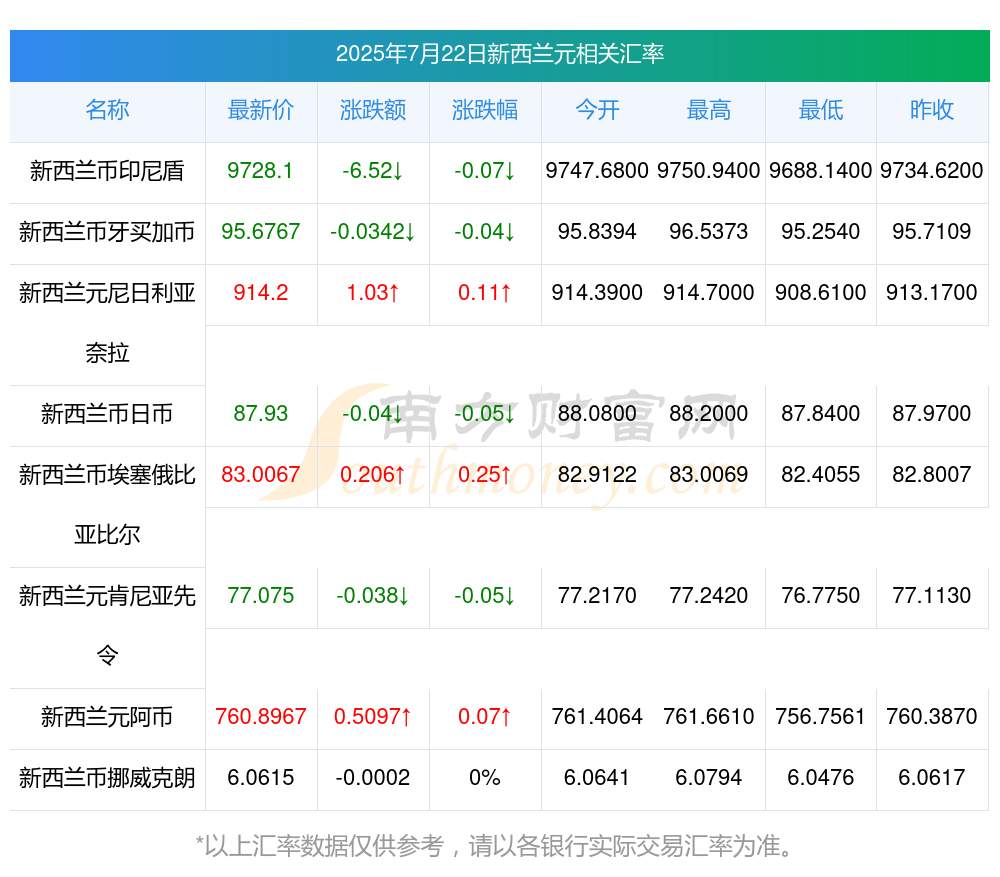This screenshot has height=877, width=1000.
Task: Click change amount -6.52↓
Action: 372,170
